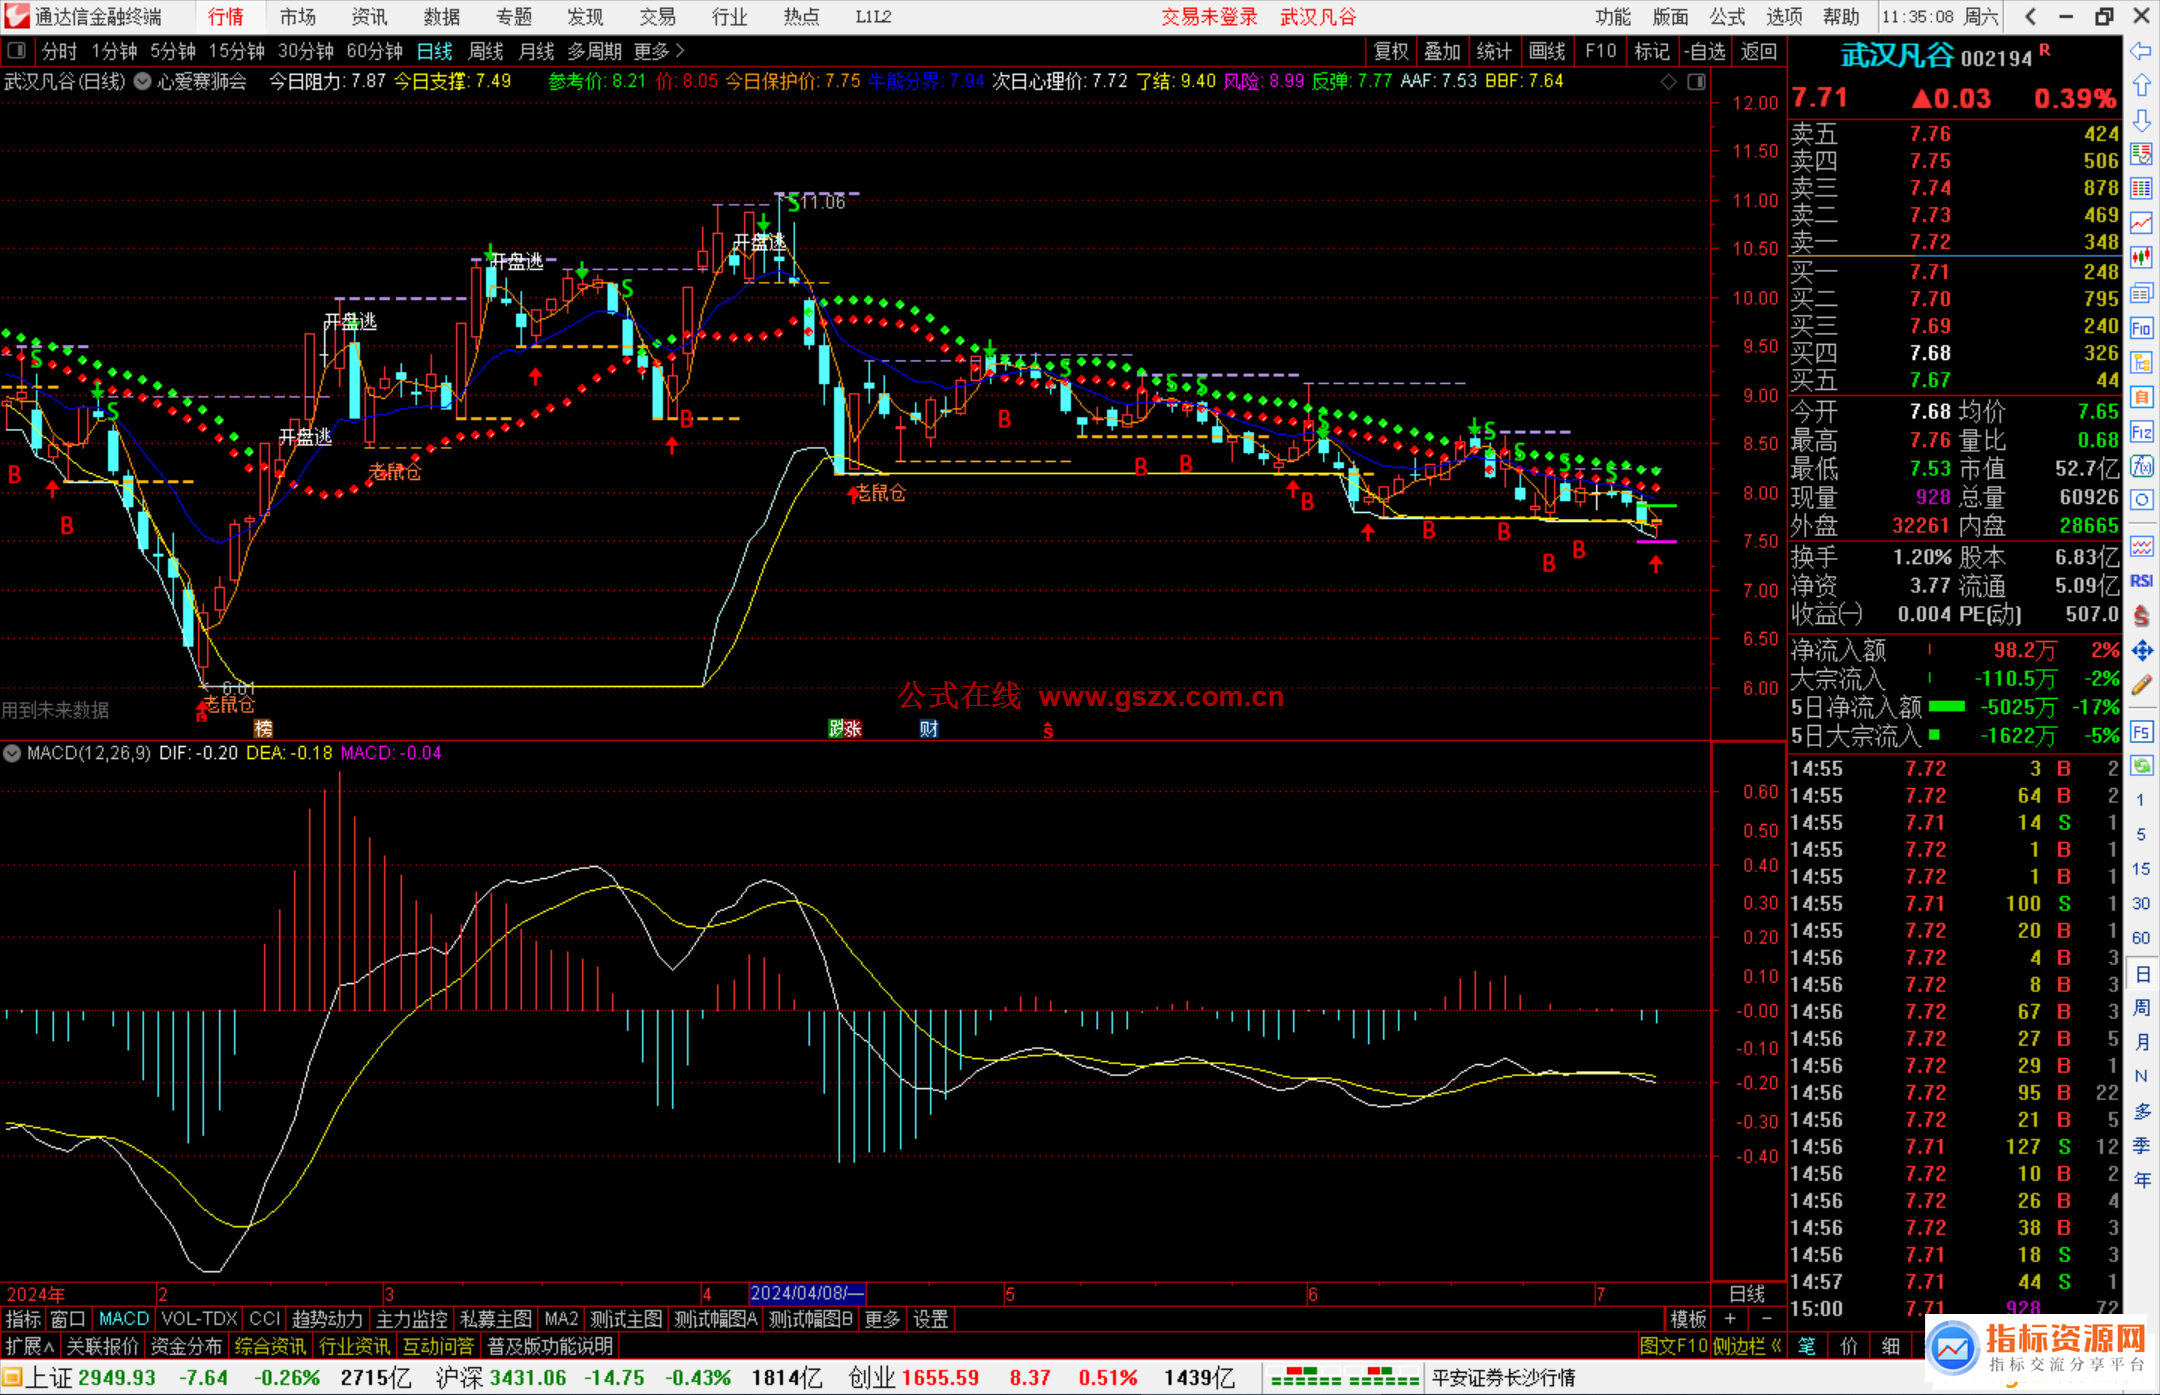Viewport: 2160px width, 1395px height.
Task: Open the intraday line chart icon
Action: [2141, 222]
